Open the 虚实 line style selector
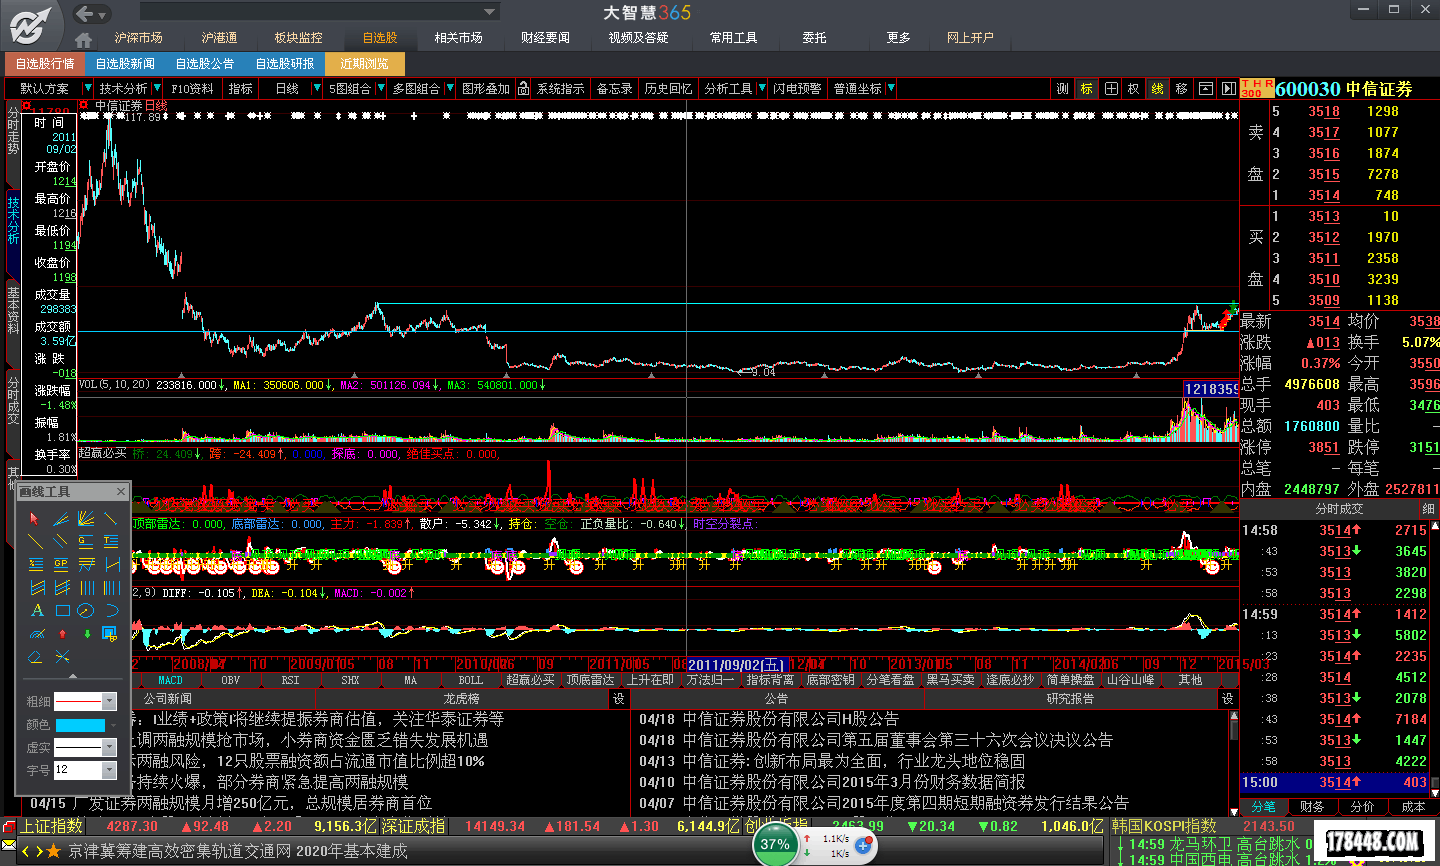This screenshot has height=866, width=1440. [x=85, y=747]
